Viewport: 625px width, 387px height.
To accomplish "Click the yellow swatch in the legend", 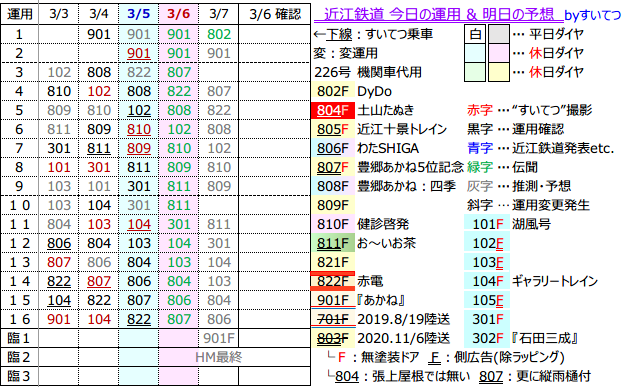I will coord(499,72).
